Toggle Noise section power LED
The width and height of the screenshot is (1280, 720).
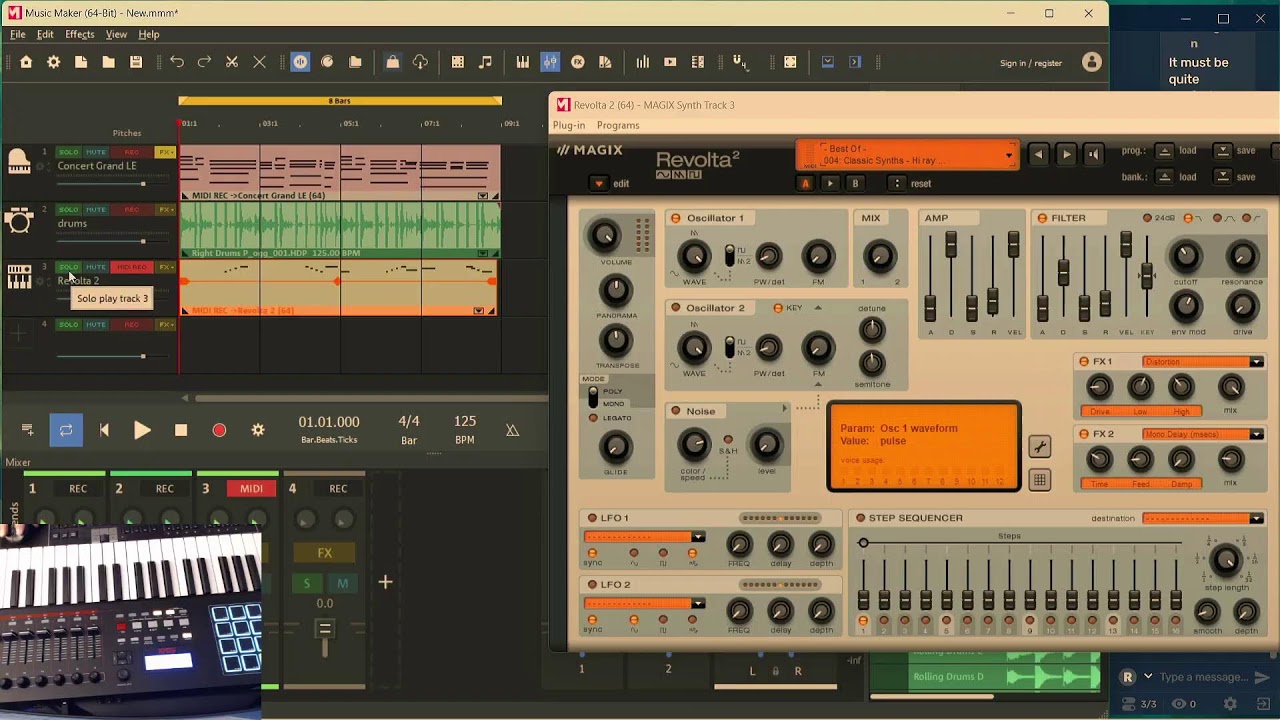tap(675, 411)
